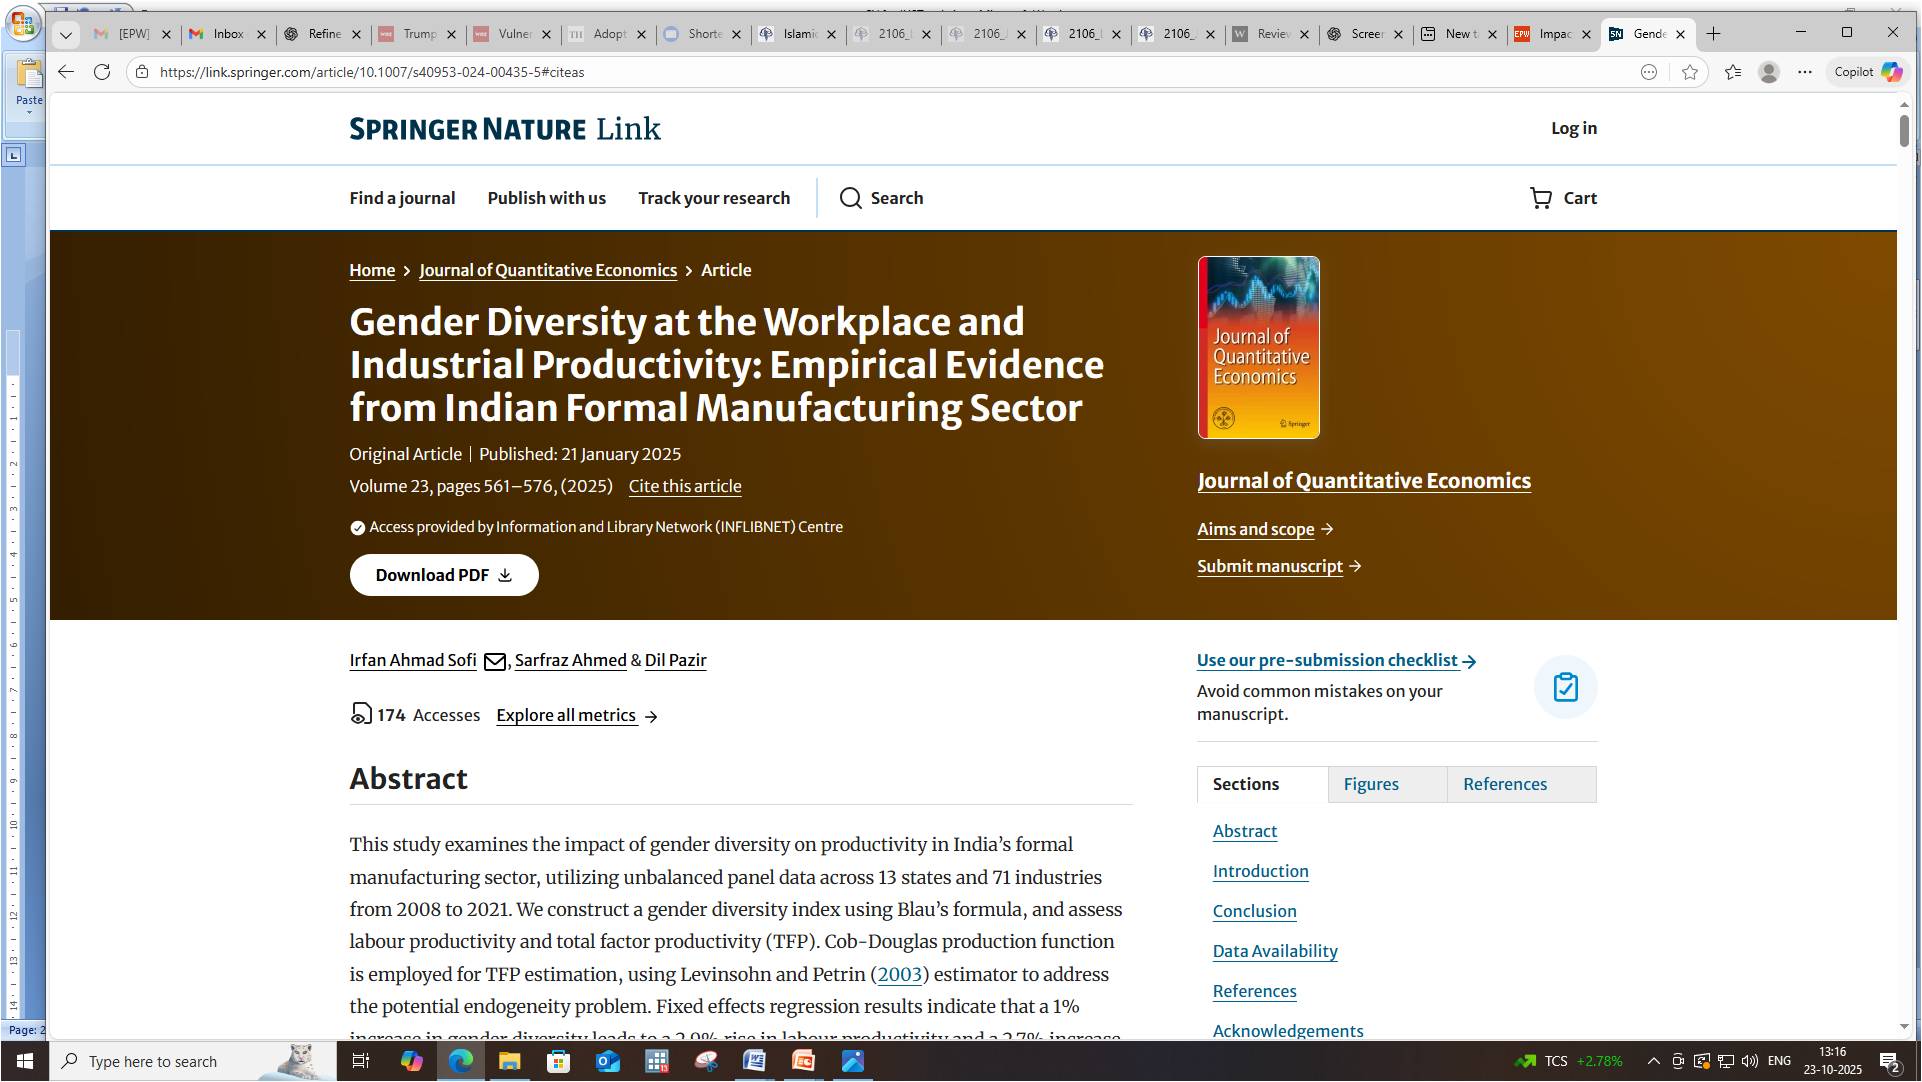The height and width of the screenshot is (1082, 1922).
Task: Click the browser back arrow
Action: pos(66,72)
